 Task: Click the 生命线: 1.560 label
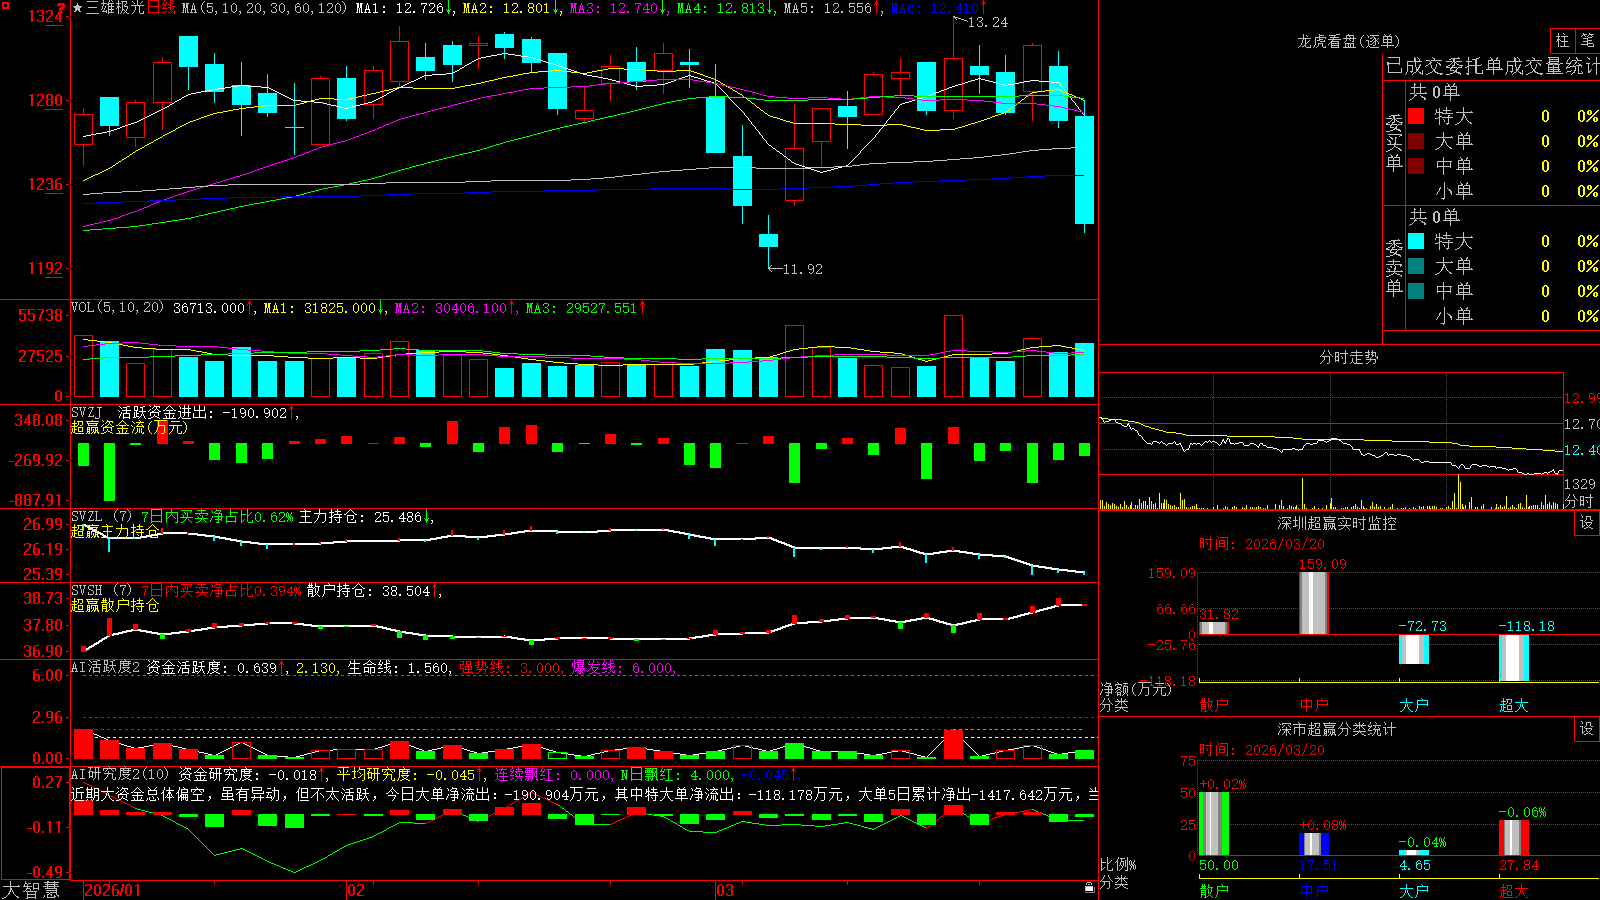pos(398,667)
